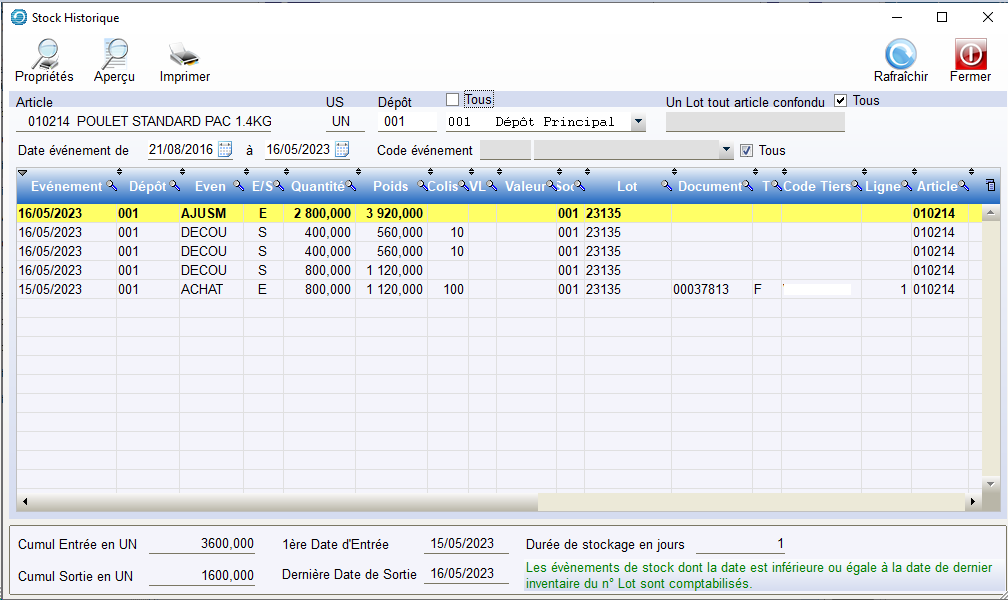Viewport: 1008px width, 601px height.
Task: Click the red Fermer icon
Action: 969,55
